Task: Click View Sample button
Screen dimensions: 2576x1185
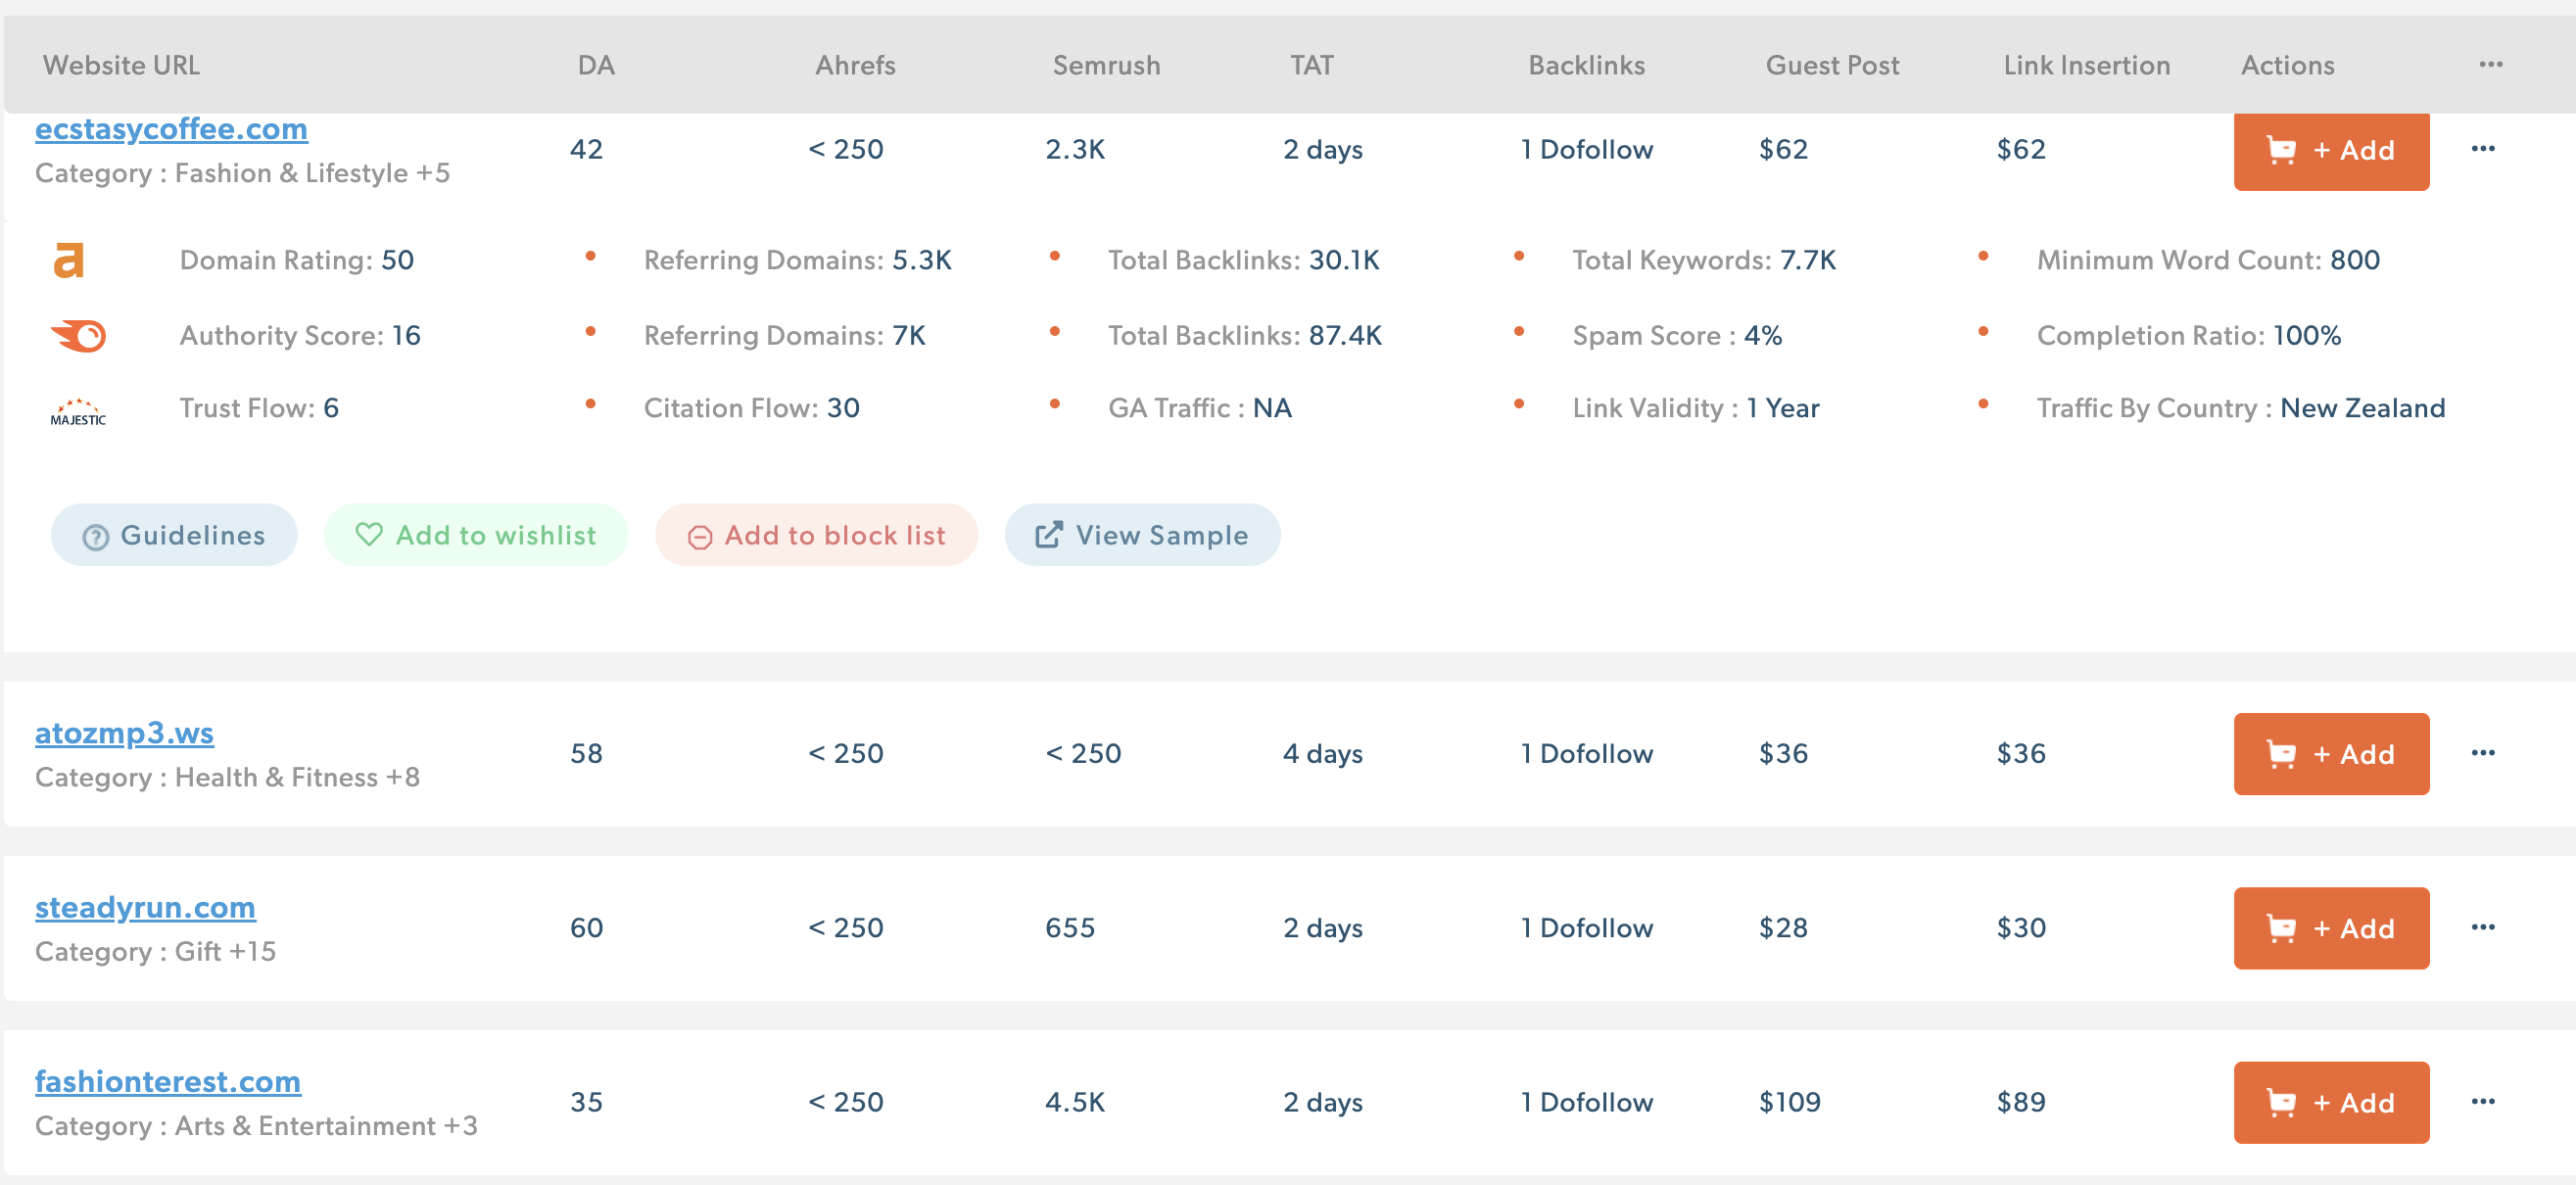Action: [x=1142, y=535]
